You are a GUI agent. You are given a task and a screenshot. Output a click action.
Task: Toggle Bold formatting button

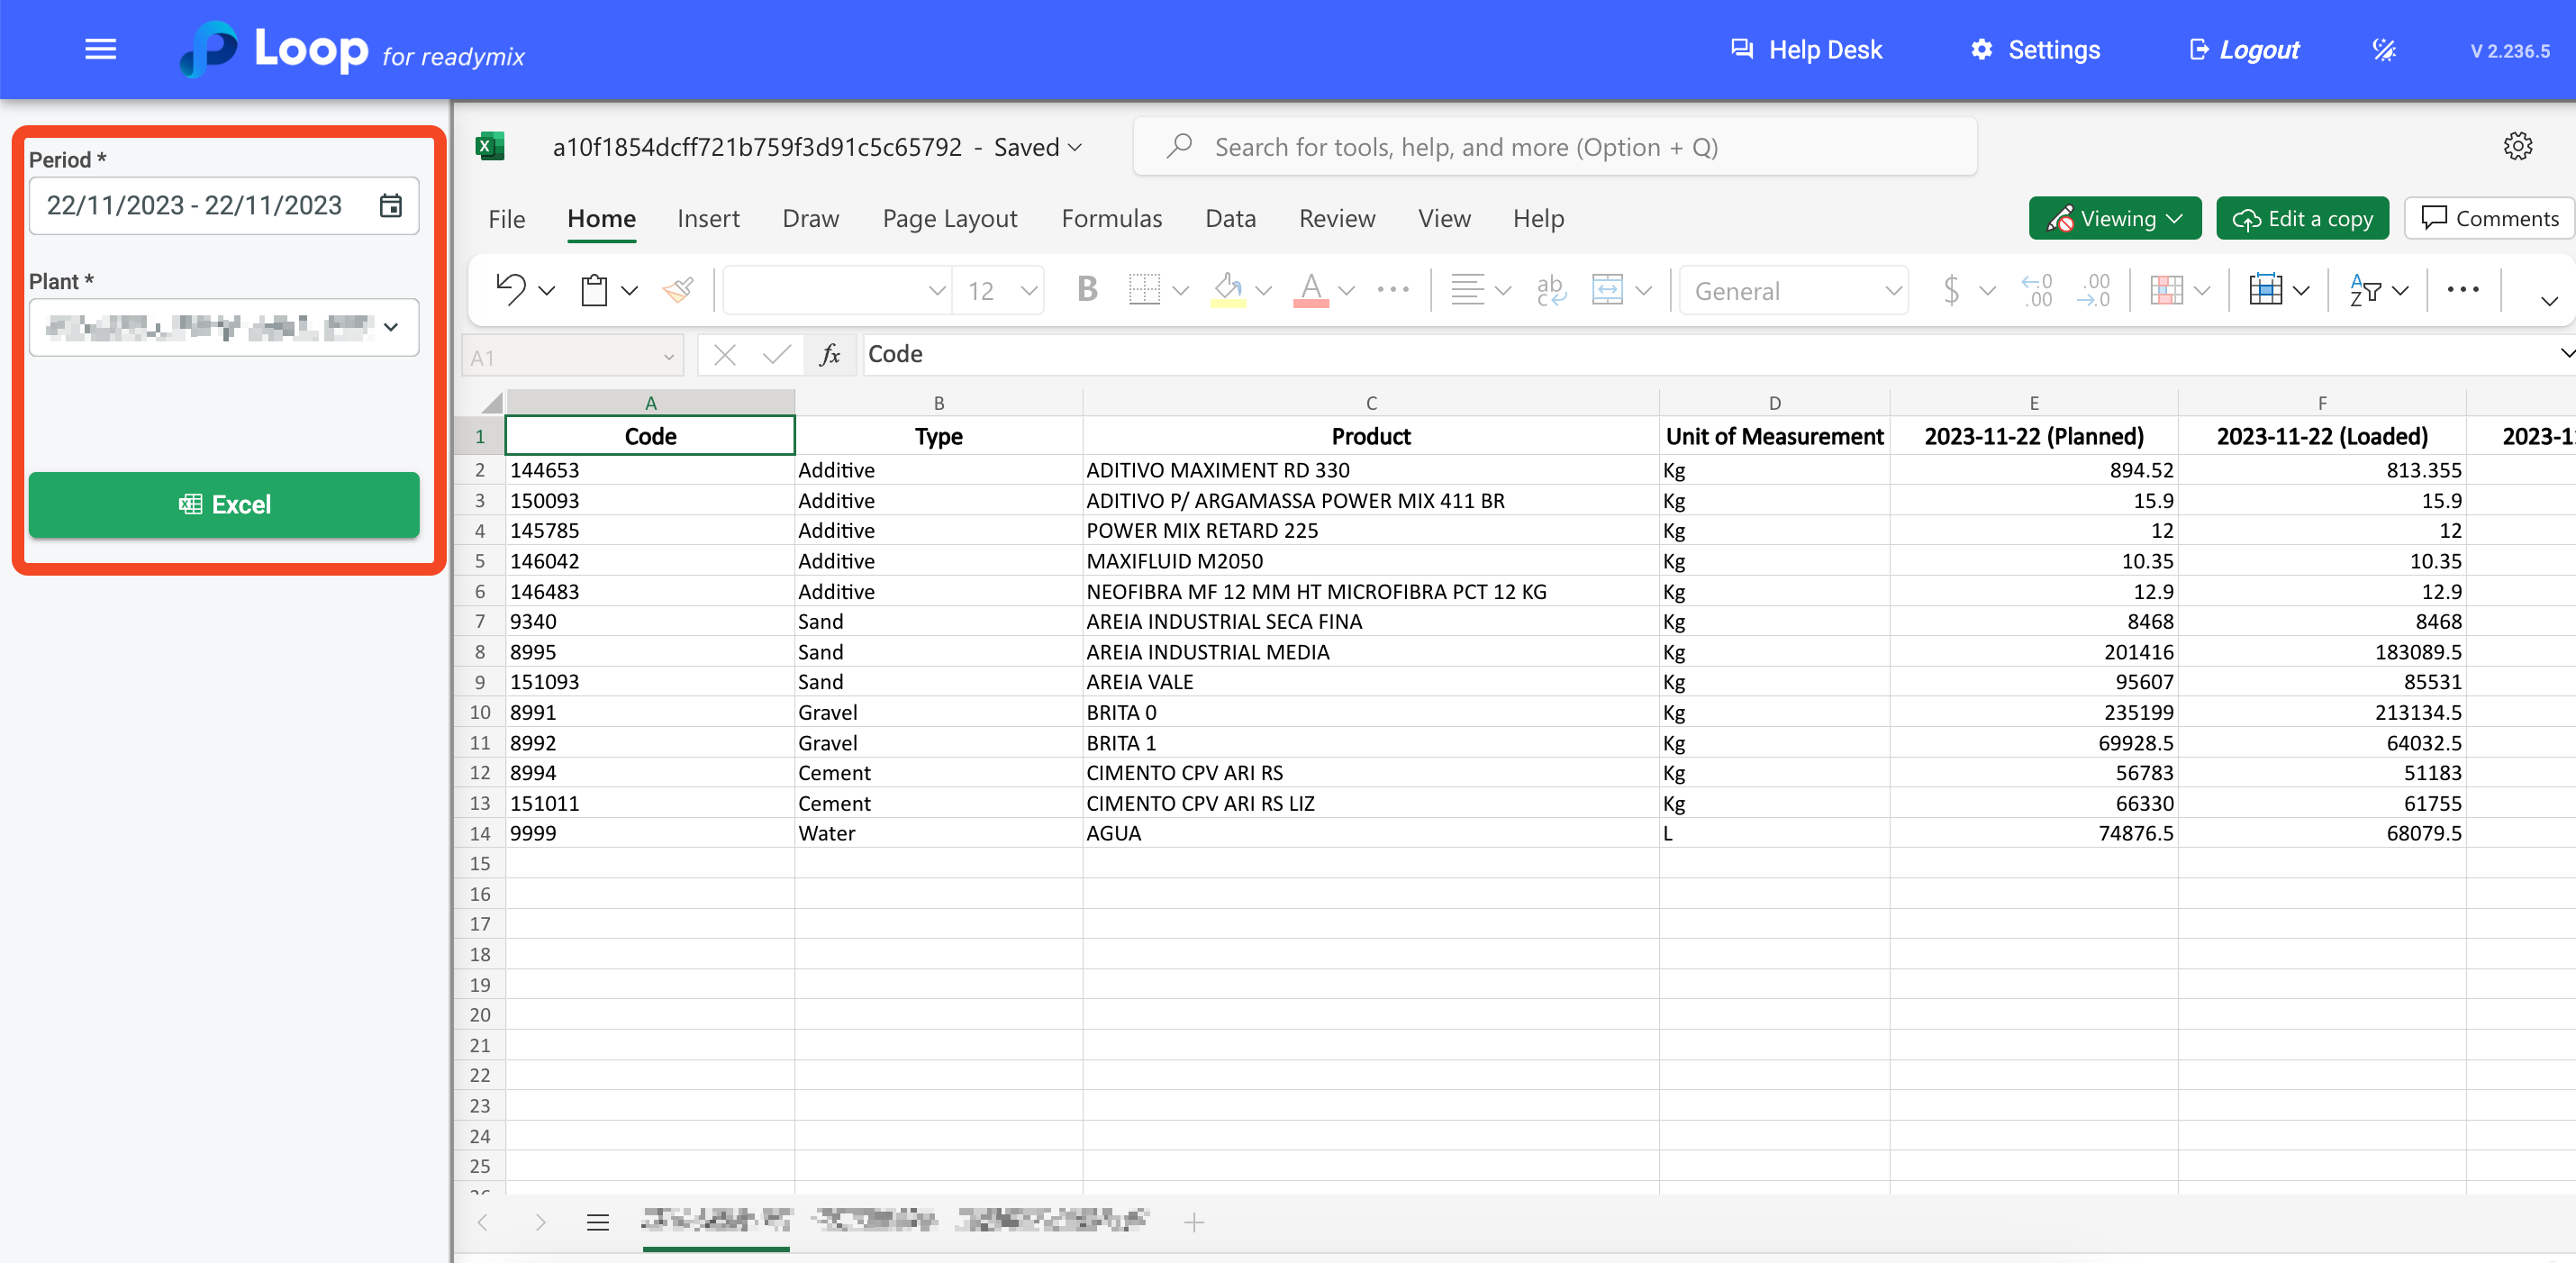pyautogui.click(x=1087, y=290)
